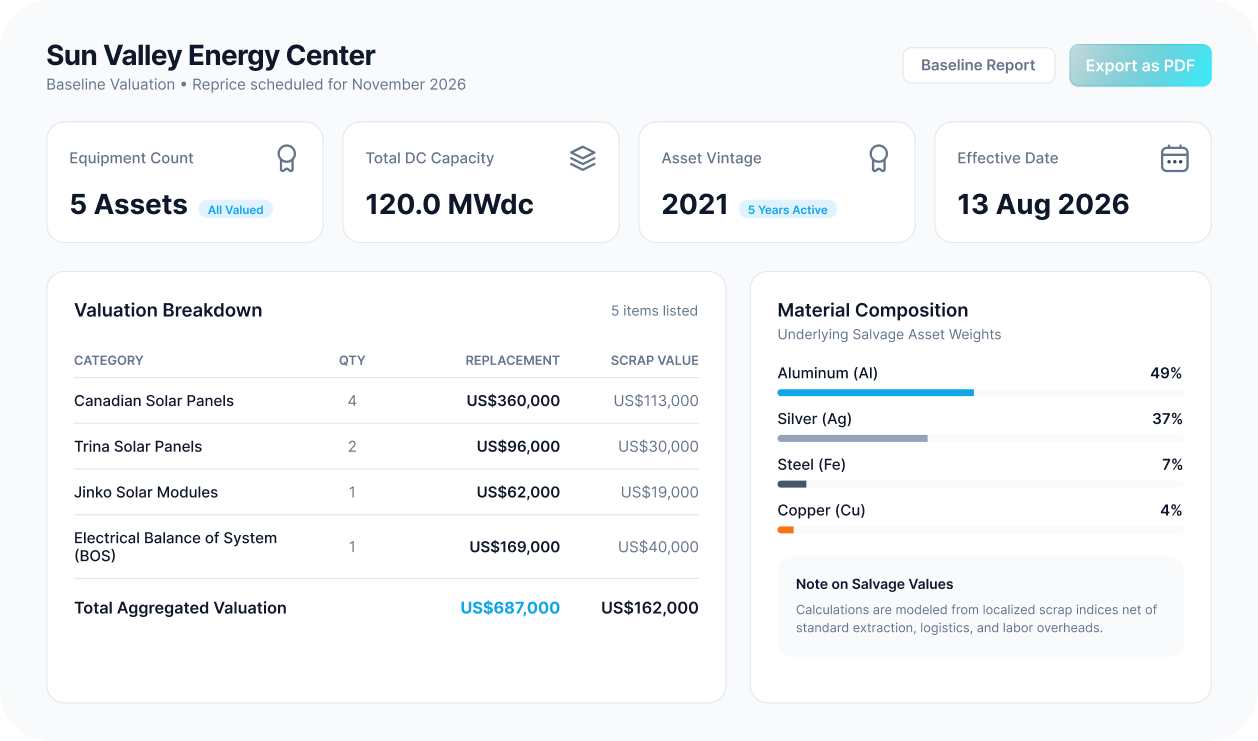1258x741 pixels.
Task: Click the Asset Vintage label
Action: [711, 158]
